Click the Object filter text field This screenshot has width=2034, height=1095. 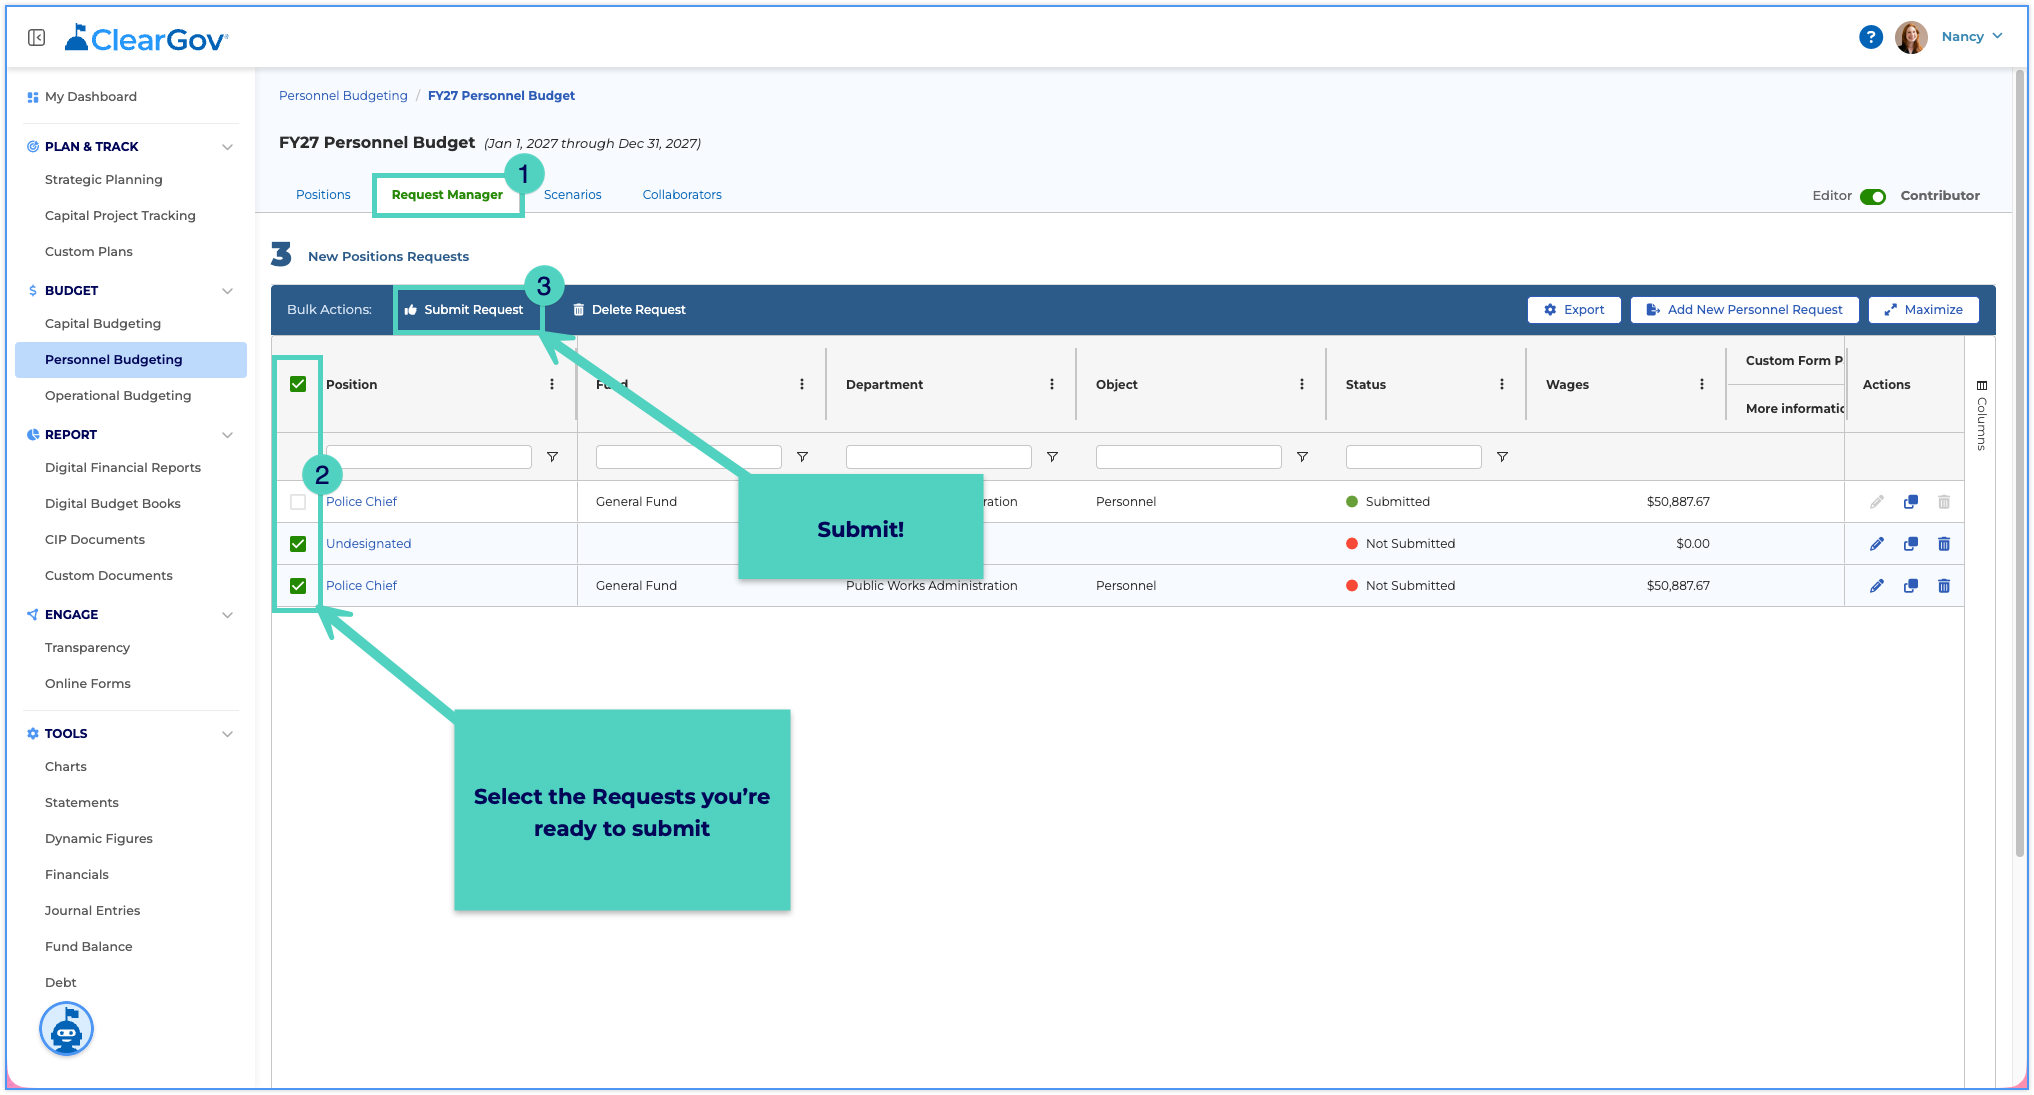click(x=1188, y=457)
